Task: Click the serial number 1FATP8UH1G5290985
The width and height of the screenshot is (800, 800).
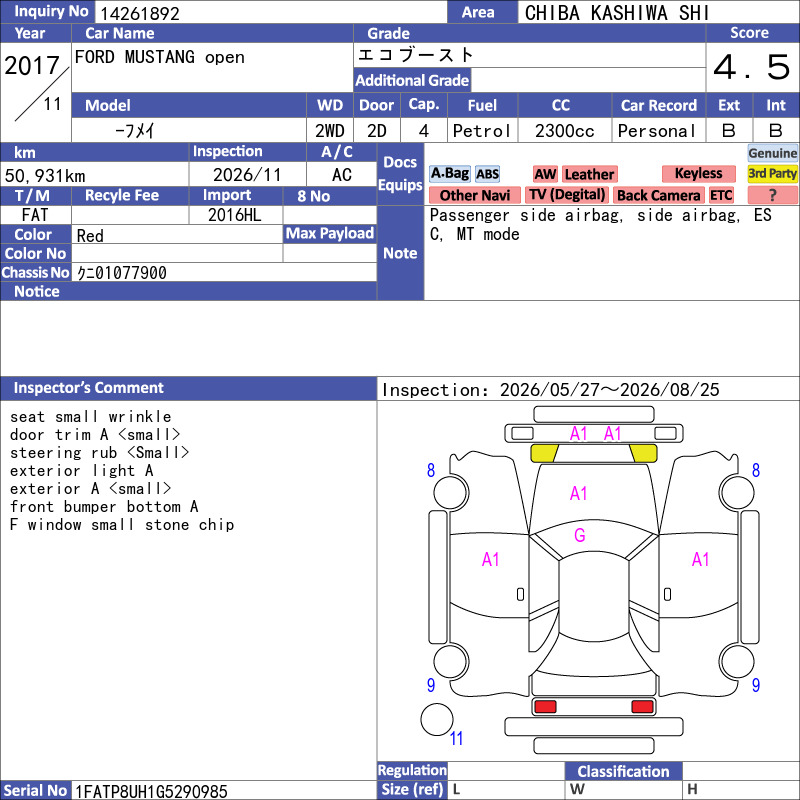Action: click(152, 791)
